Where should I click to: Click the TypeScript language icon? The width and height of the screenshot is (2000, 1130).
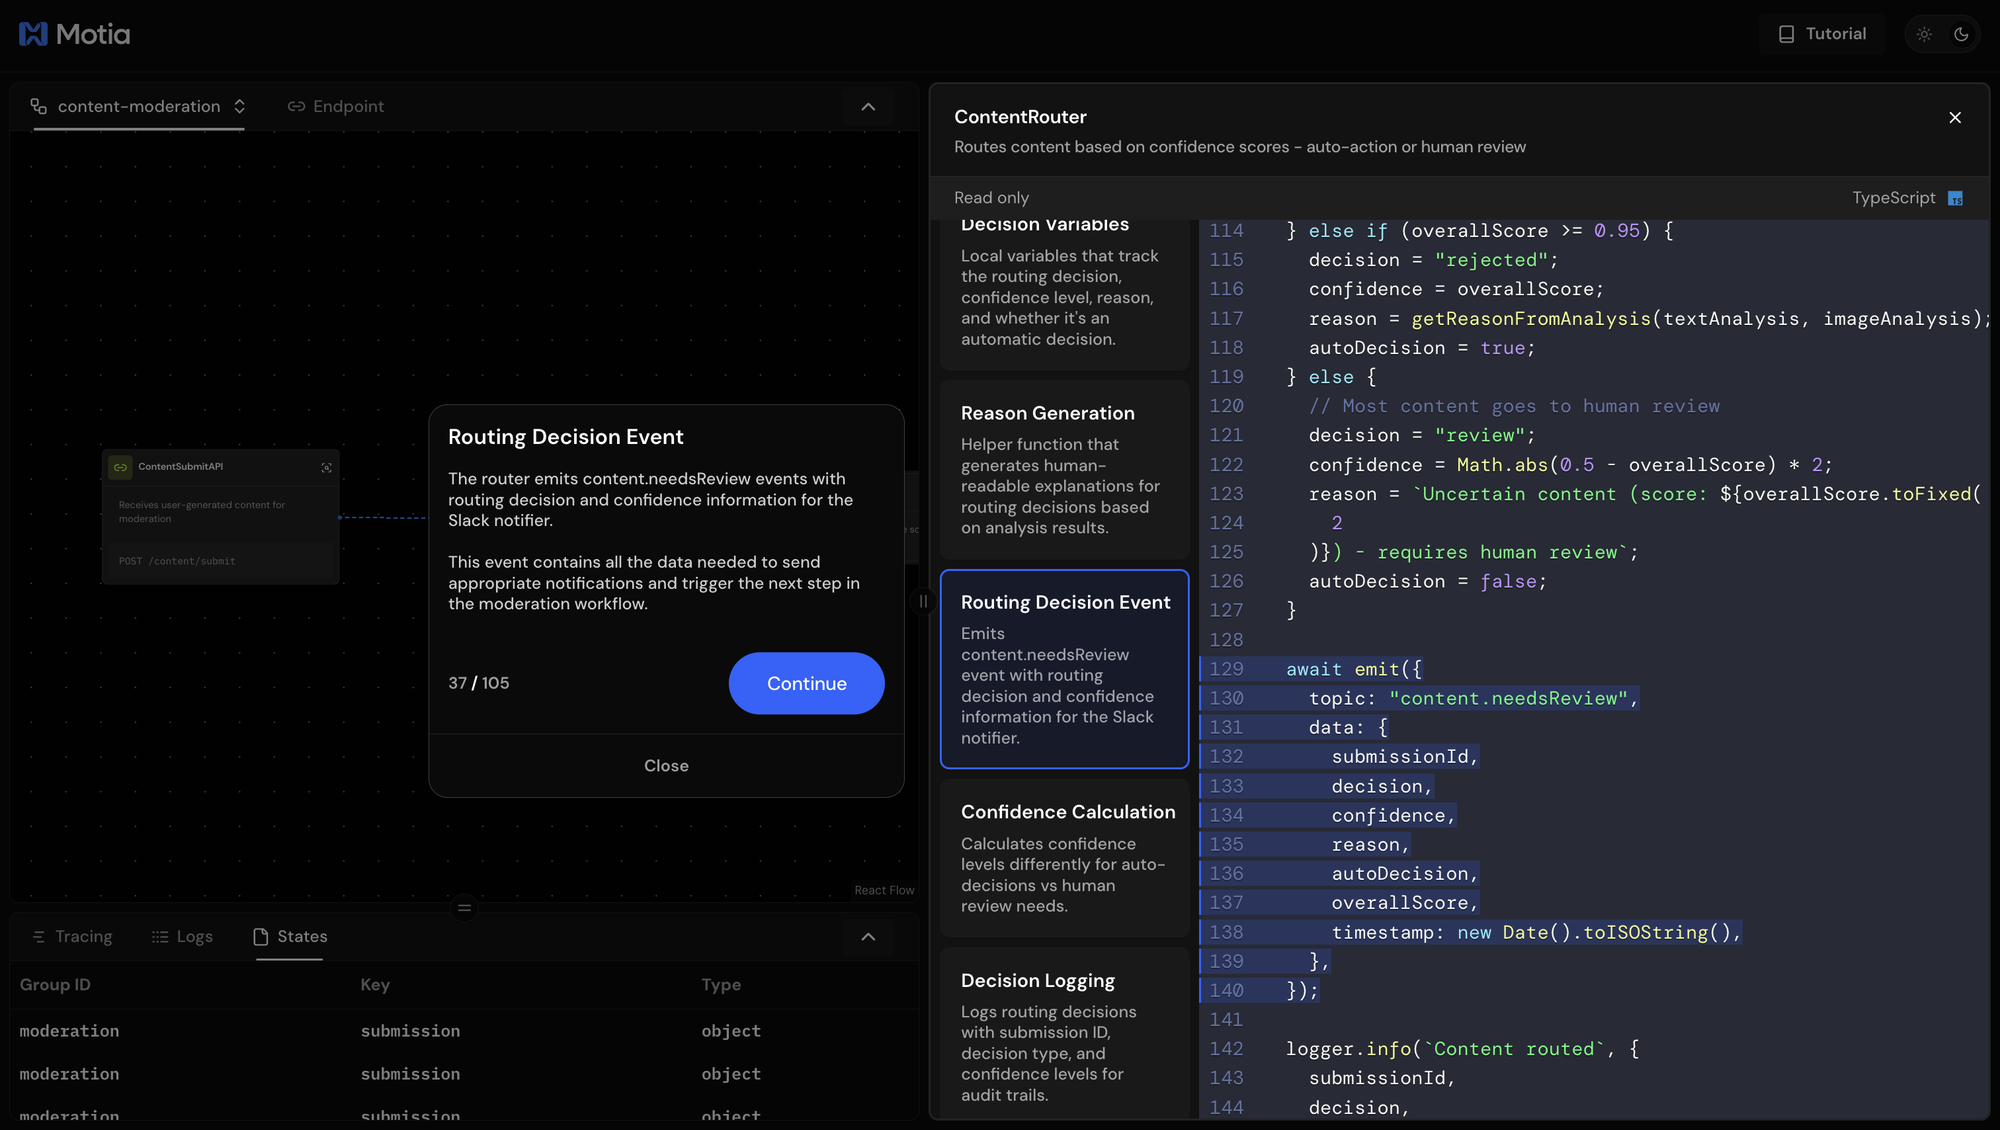[1955, 198]
